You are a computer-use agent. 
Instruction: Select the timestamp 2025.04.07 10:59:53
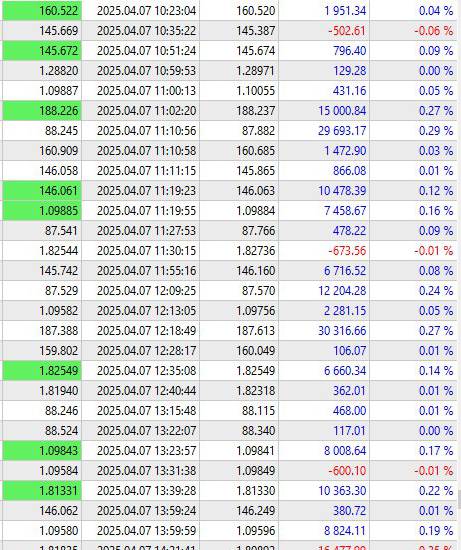(x=146, y=71)
